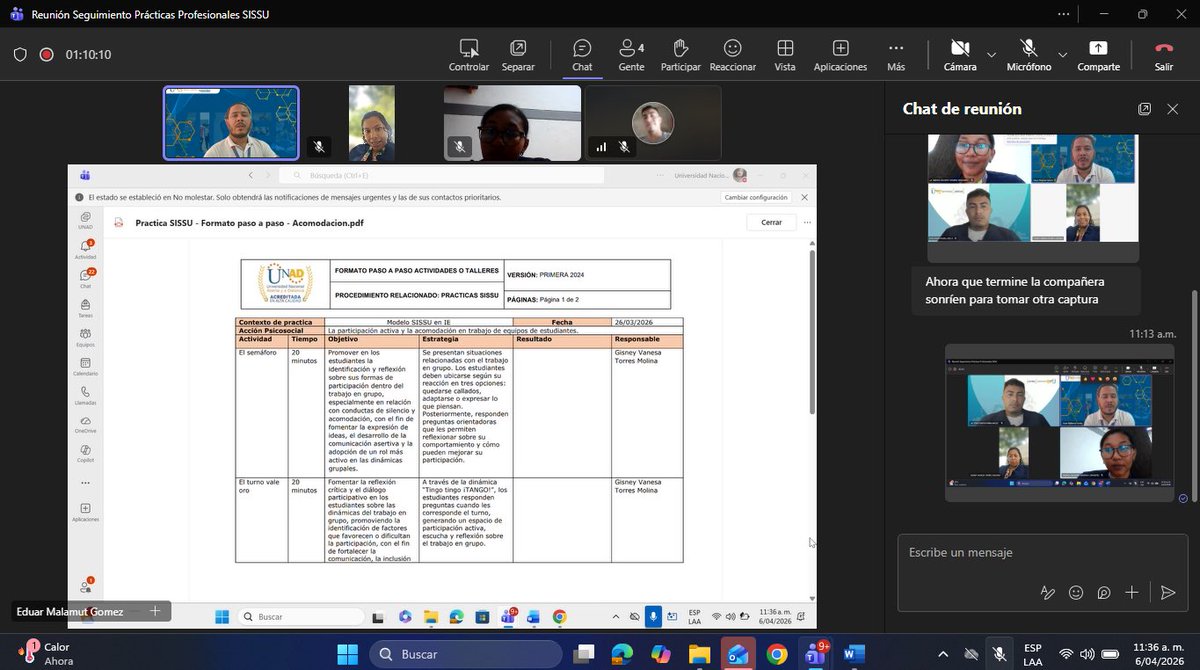Pop out the Chat de reunión panel
This screenshot has width=1200, height=670.
click(1144, 109)
